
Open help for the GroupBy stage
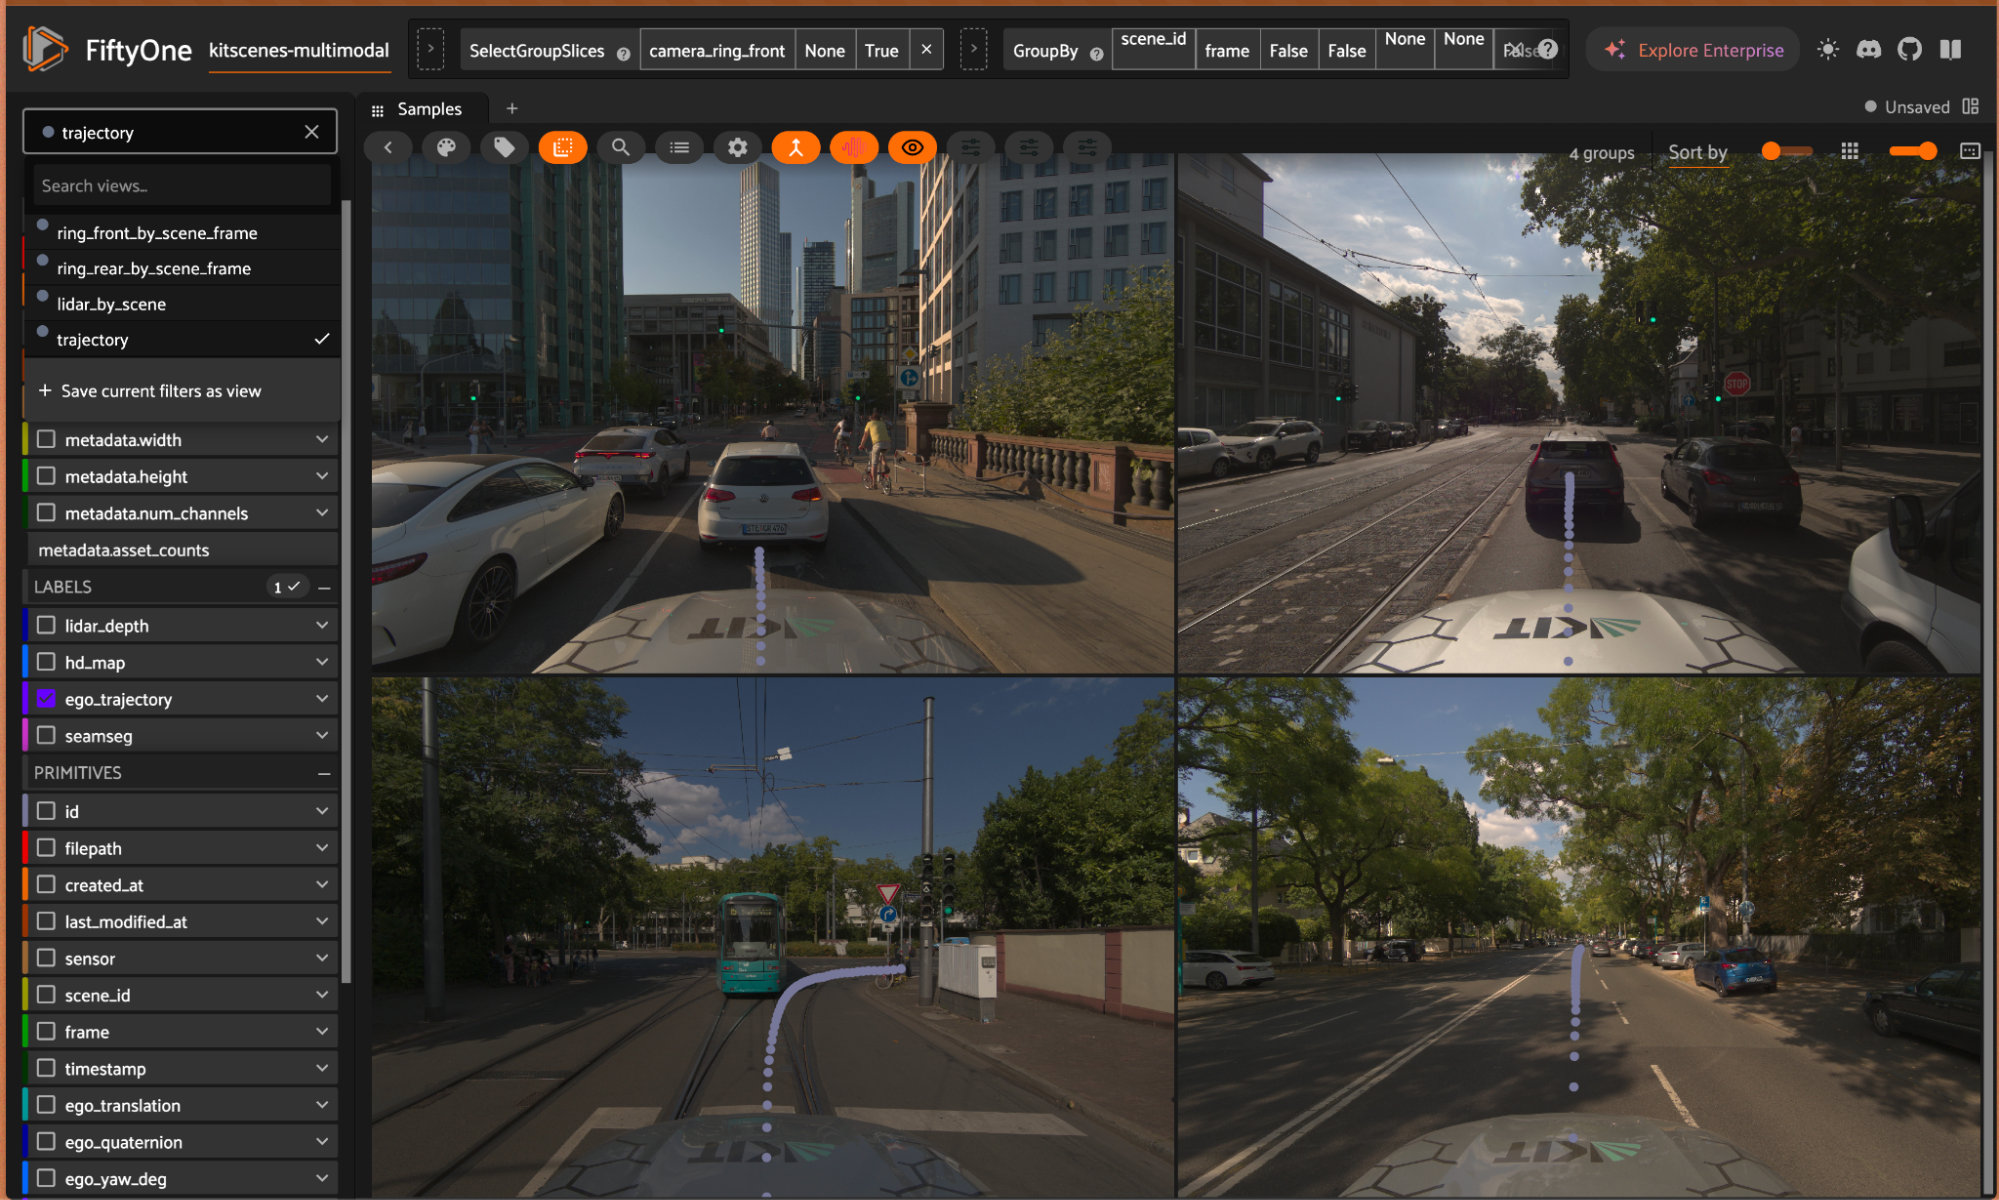click(x=1097, y=54)
